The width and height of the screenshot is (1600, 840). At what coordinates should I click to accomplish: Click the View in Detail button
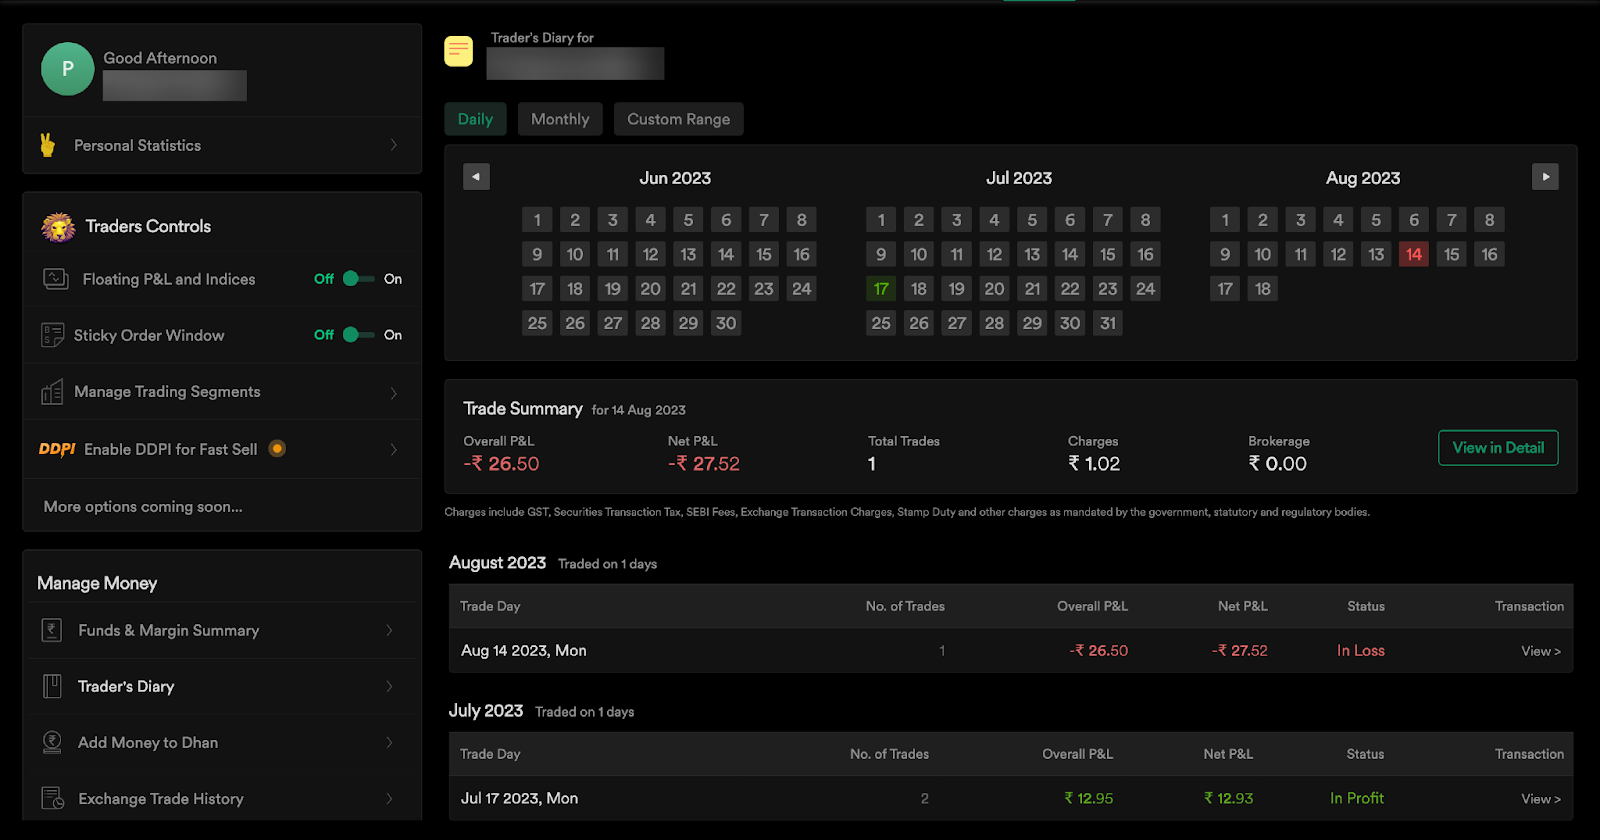tap(1498, 448)
